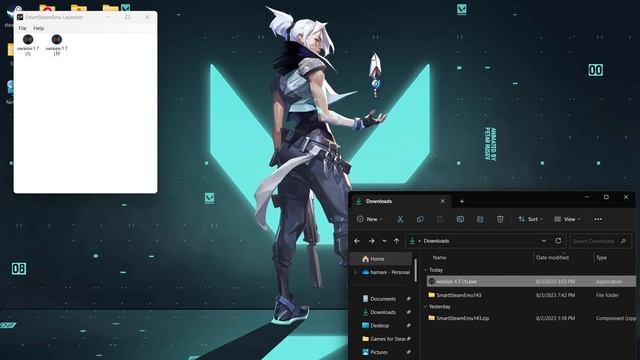Click the Copy icon in Explorer toolbar

point(420,219)
